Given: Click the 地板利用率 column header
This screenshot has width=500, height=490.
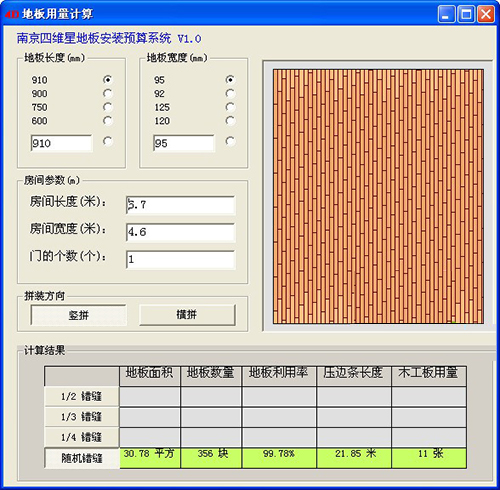Looking at the screenshot, I should [279, 376].
